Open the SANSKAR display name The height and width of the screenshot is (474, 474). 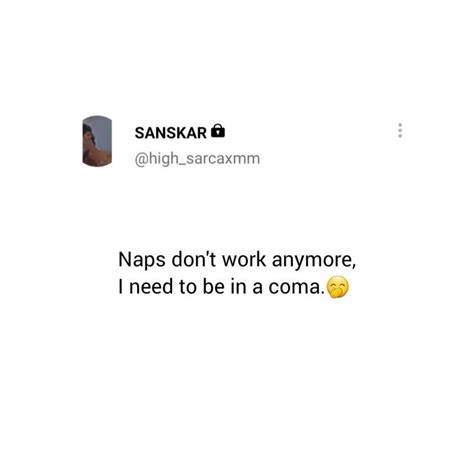pyautogui.click(x=171, y=133)
